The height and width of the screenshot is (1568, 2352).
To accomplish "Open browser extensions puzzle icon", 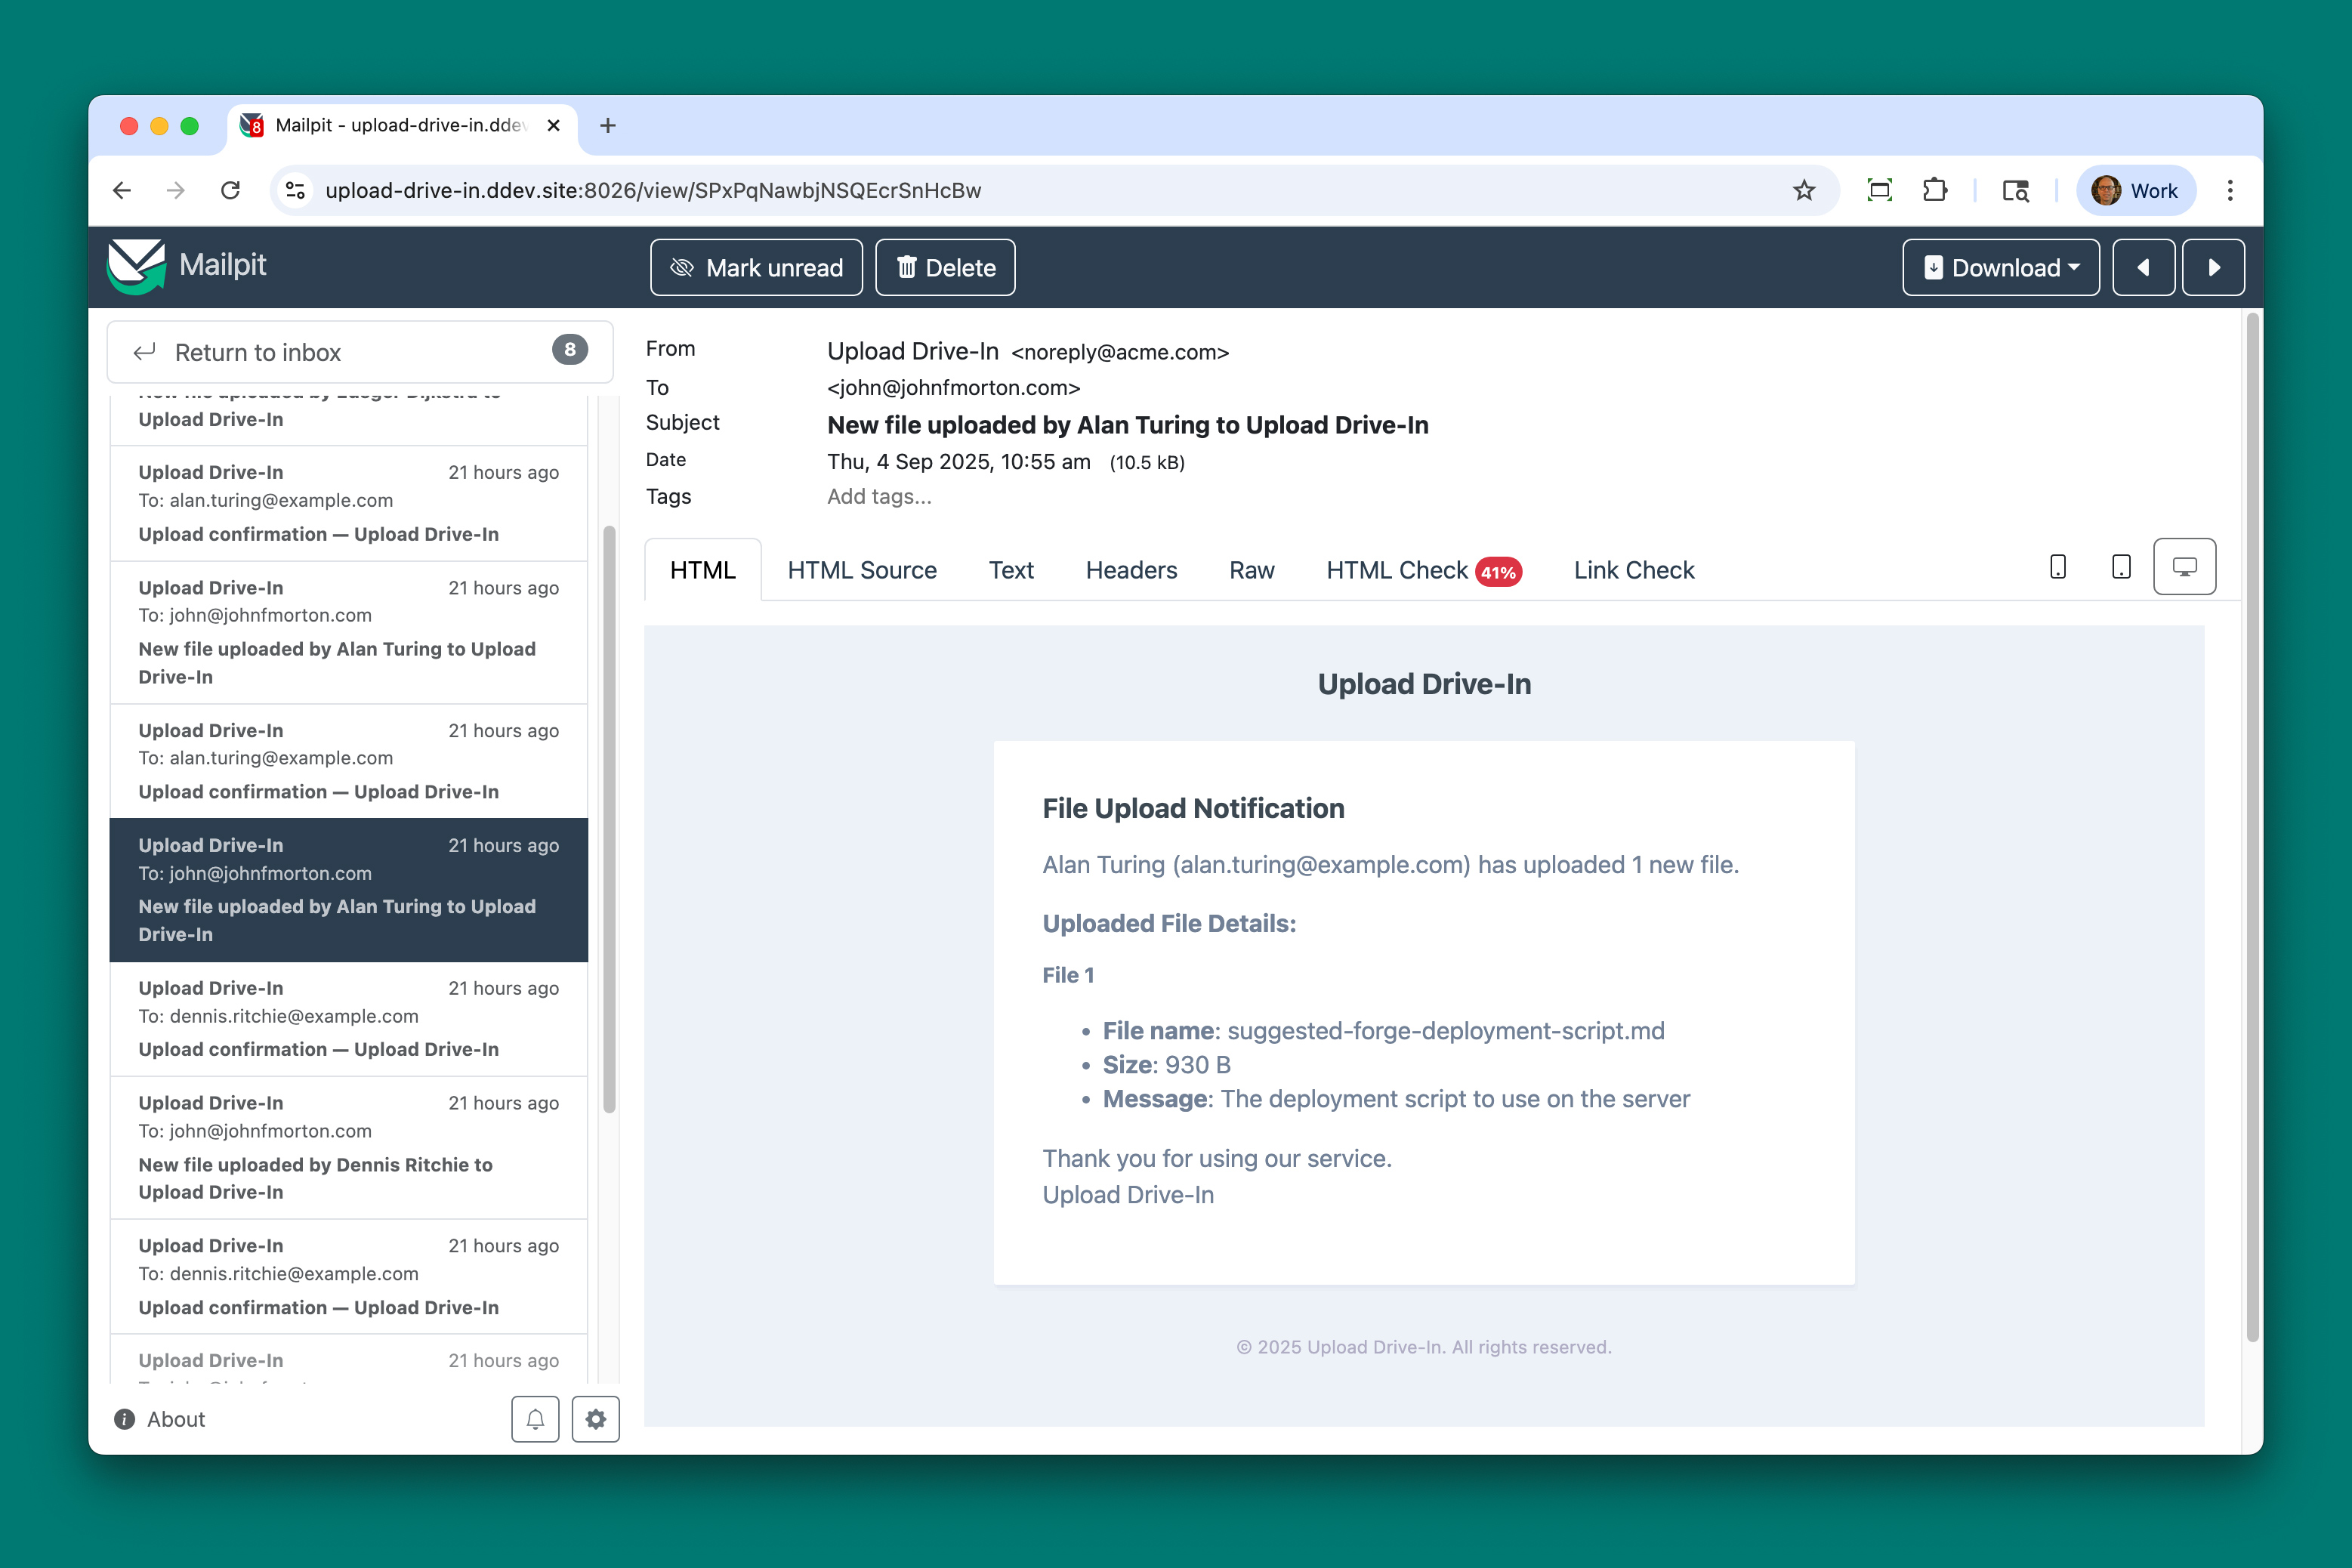I will click(x=1935, y=190).
